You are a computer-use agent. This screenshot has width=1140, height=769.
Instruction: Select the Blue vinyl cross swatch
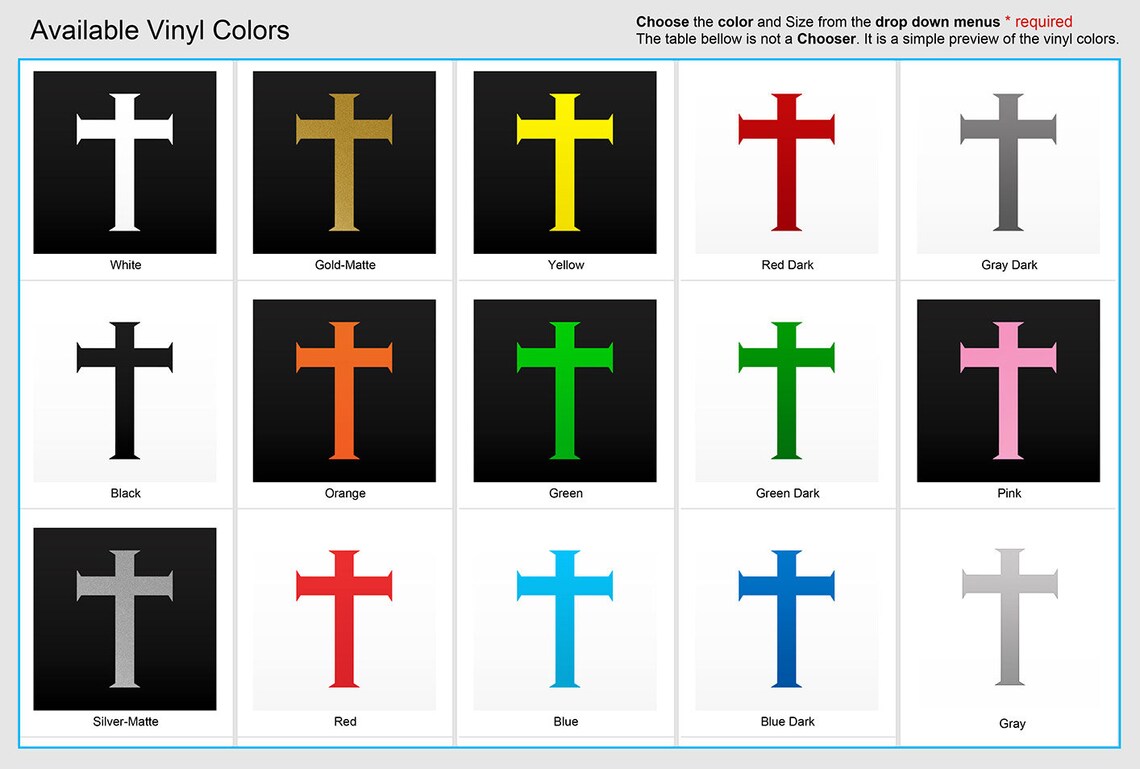point(566,618)
